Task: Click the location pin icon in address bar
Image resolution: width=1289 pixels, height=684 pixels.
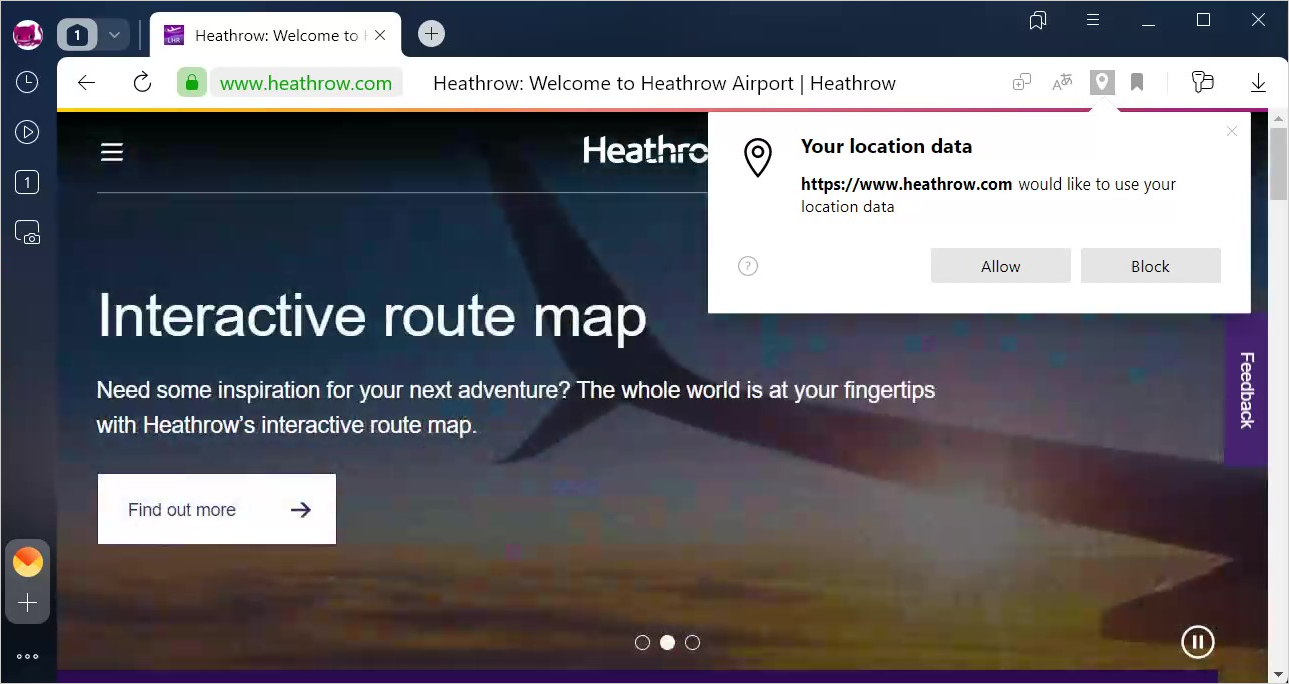Action: (1101, 82)
